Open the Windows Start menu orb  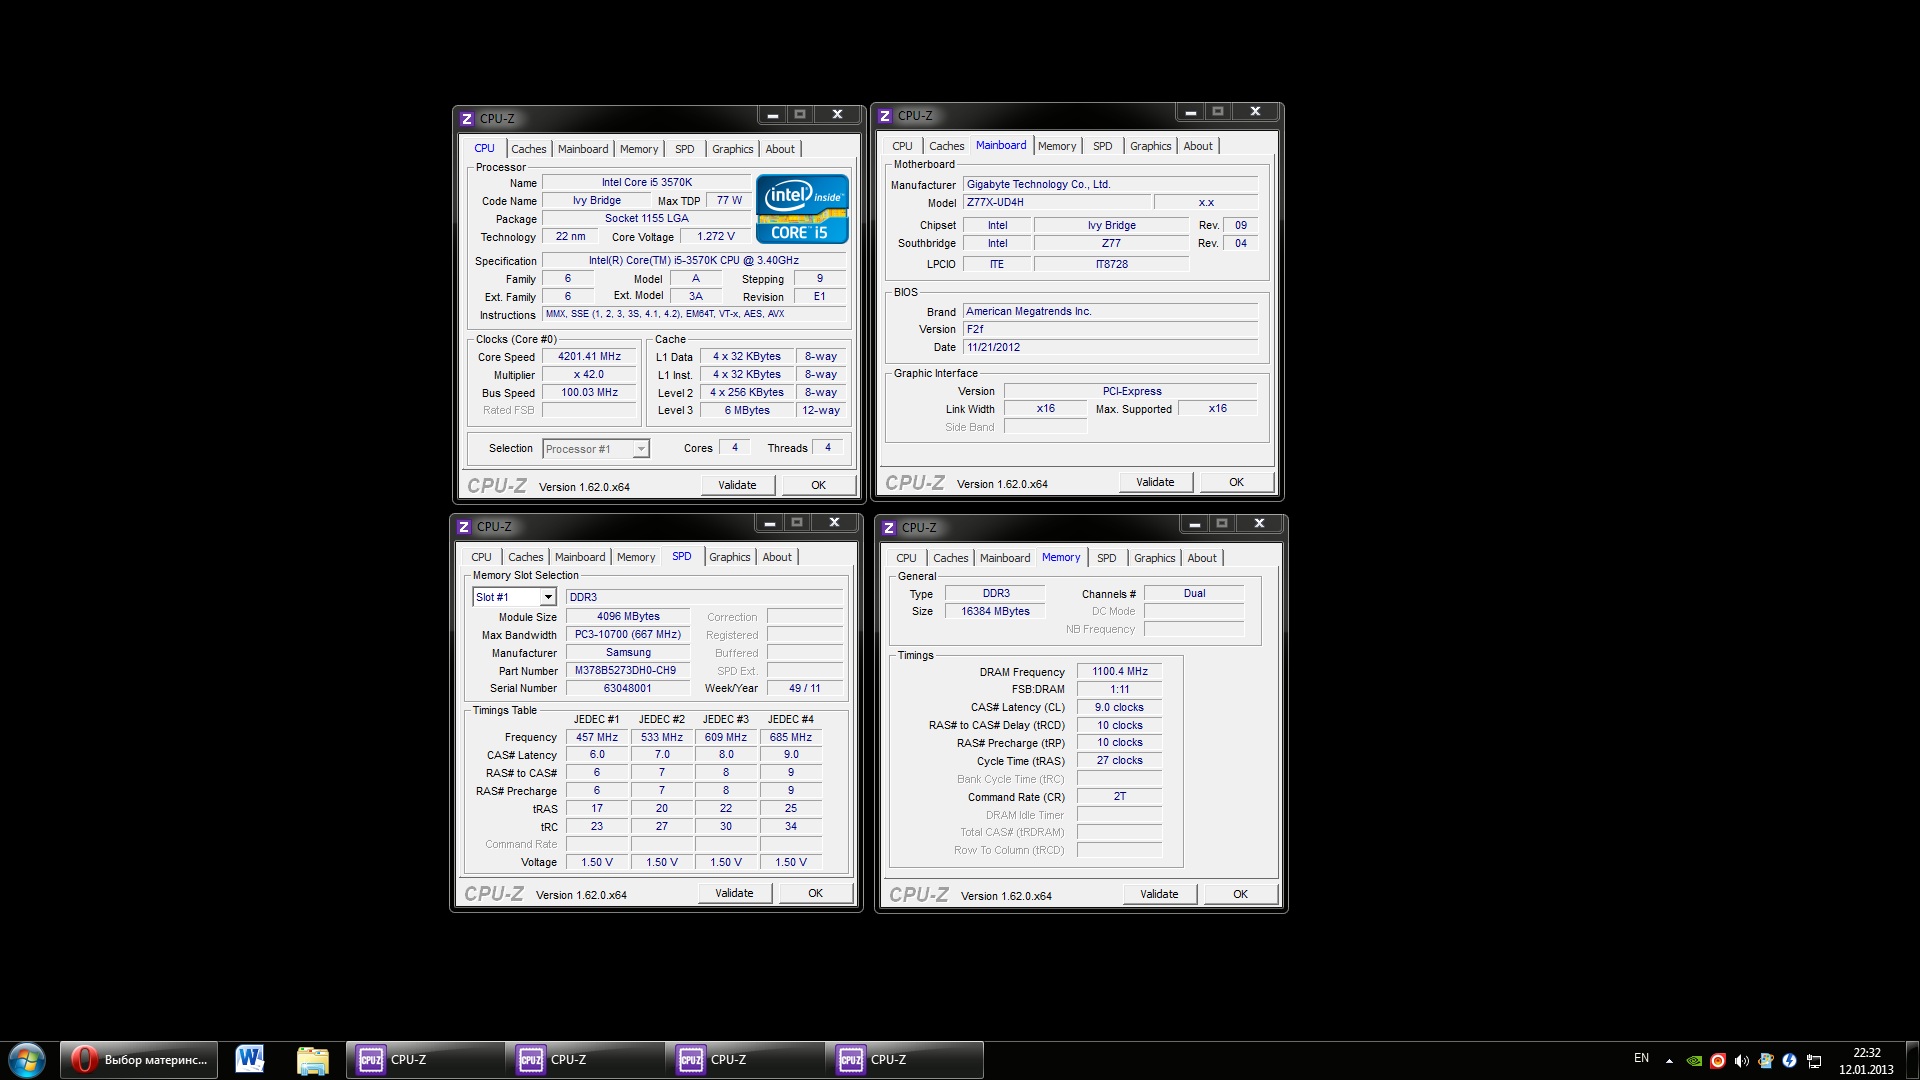point(27,1060)
